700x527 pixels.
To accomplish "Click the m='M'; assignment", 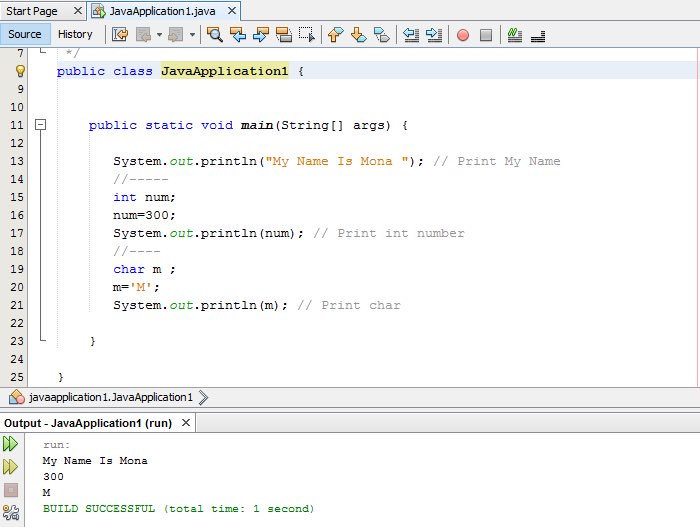I will 136,287.
